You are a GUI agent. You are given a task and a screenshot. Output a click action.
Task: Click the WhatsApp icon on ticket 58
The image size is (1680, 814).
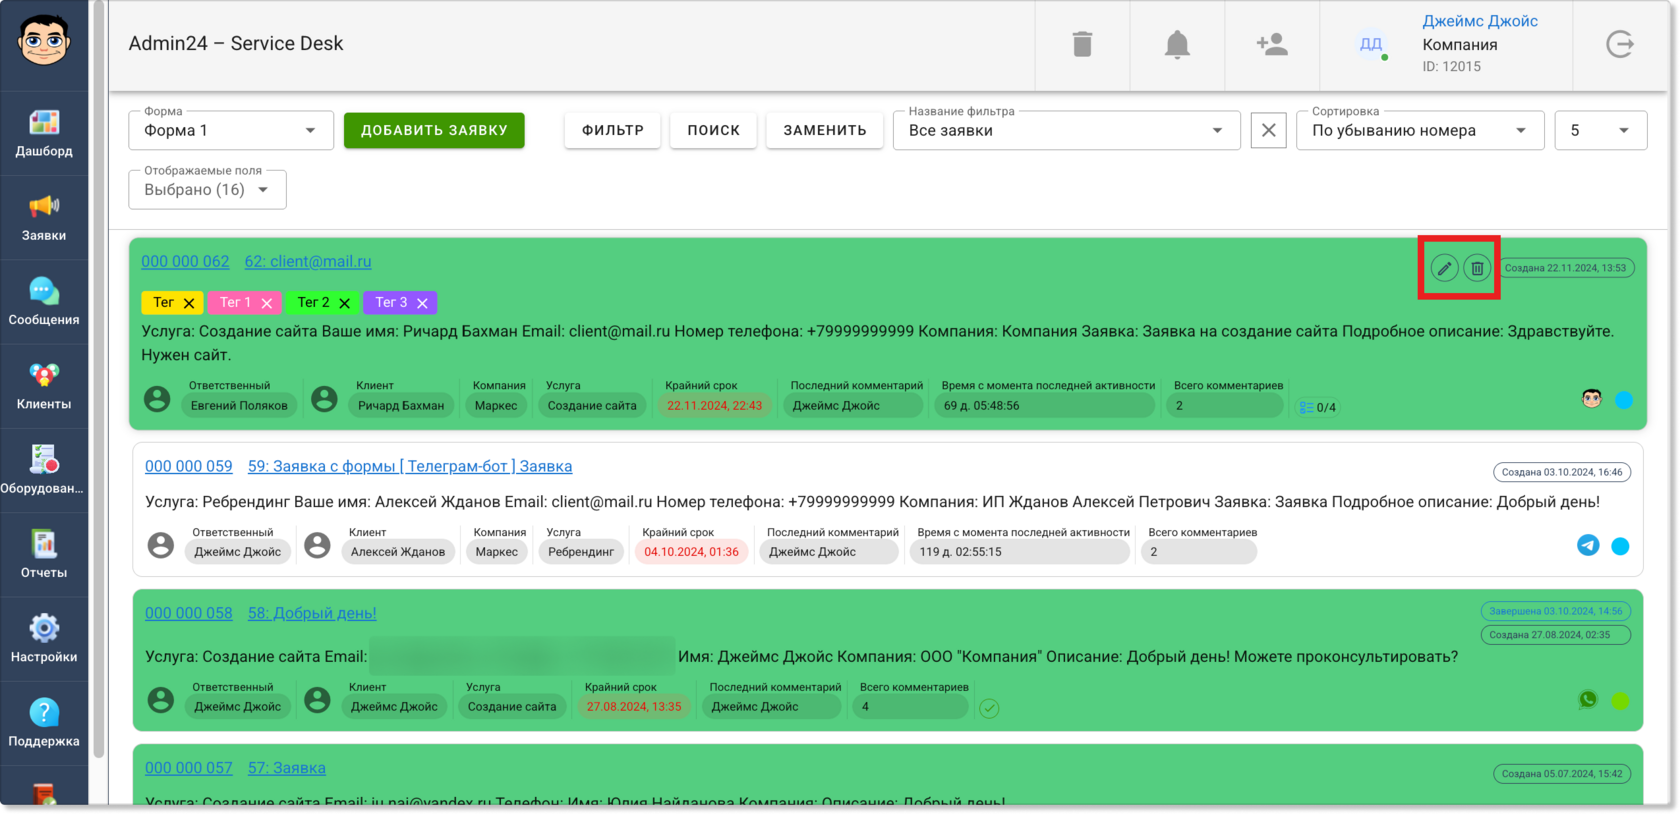(1588, 700)
